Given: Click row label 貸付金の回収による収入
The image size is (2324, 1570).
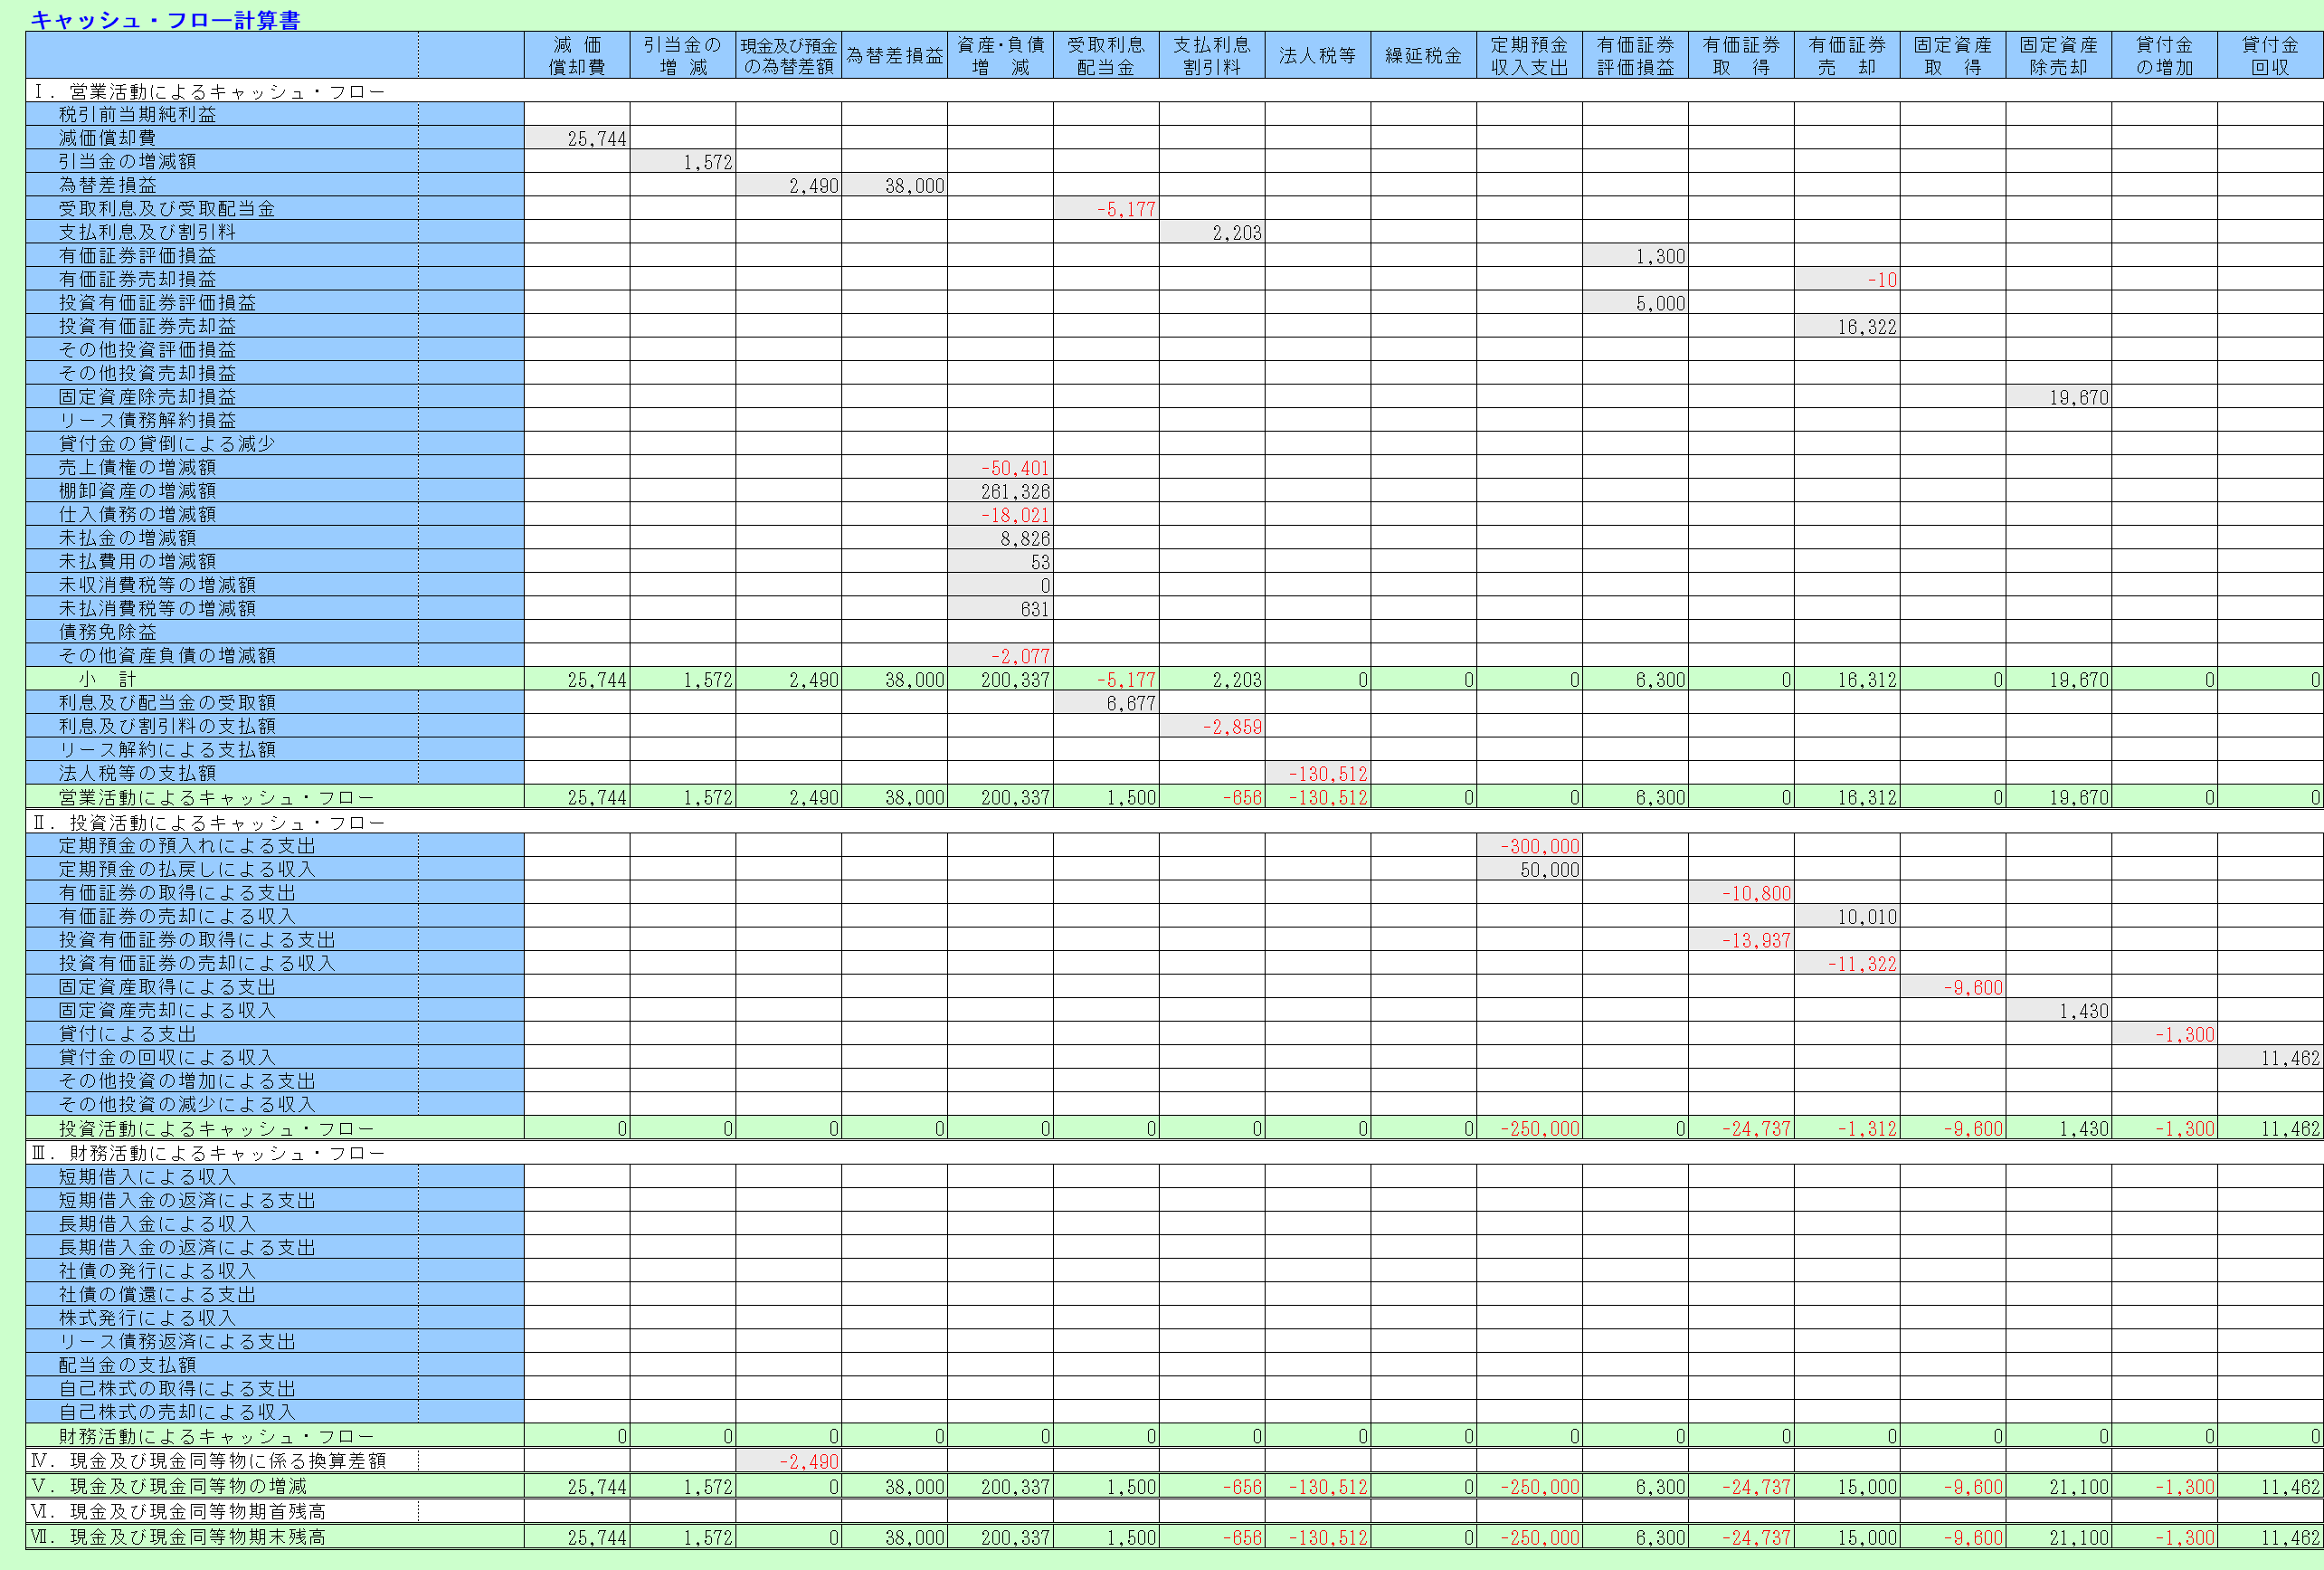Looking at the screenshot, I should [x=166, y=1057].
